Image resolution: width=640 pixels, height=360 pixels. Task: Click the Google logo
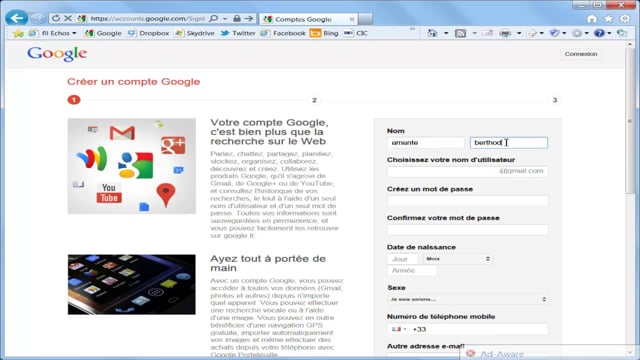pos(57,53)
